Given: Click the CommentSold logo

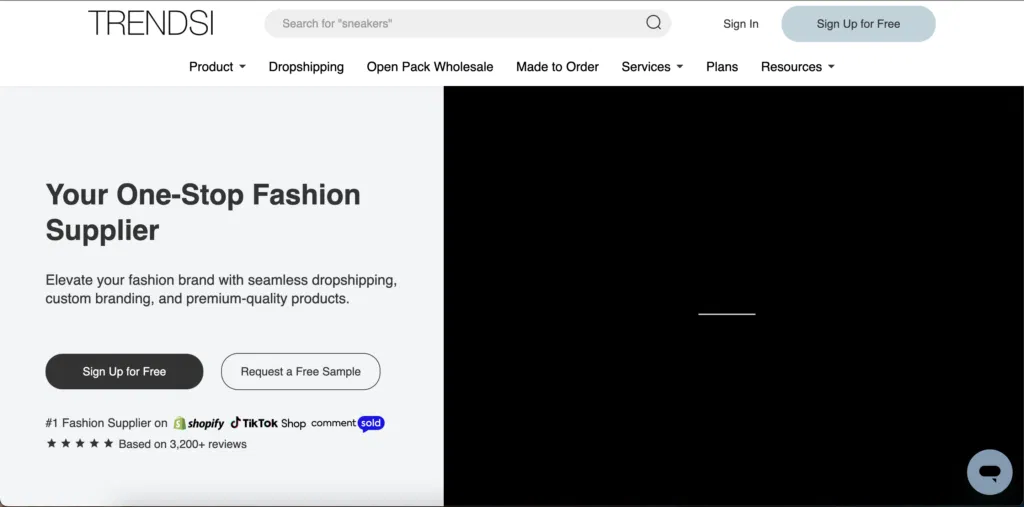Looking at the screenshot, I should (347, 423).
